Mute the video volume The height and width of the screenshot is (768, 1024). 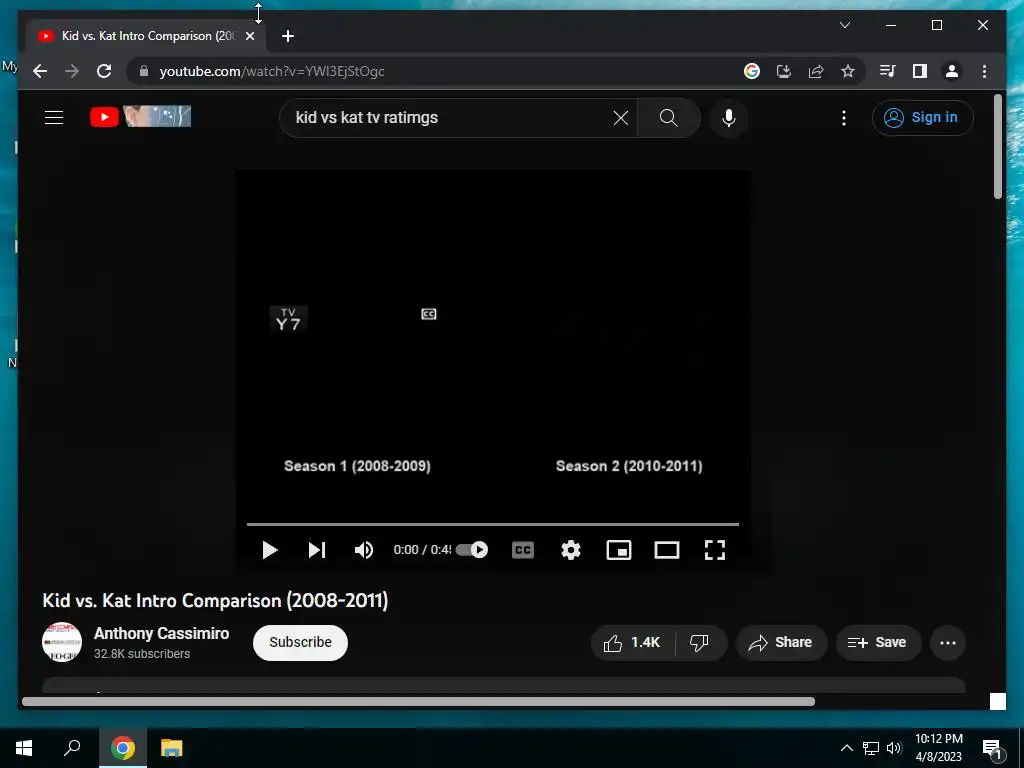(x=364, y=550)
